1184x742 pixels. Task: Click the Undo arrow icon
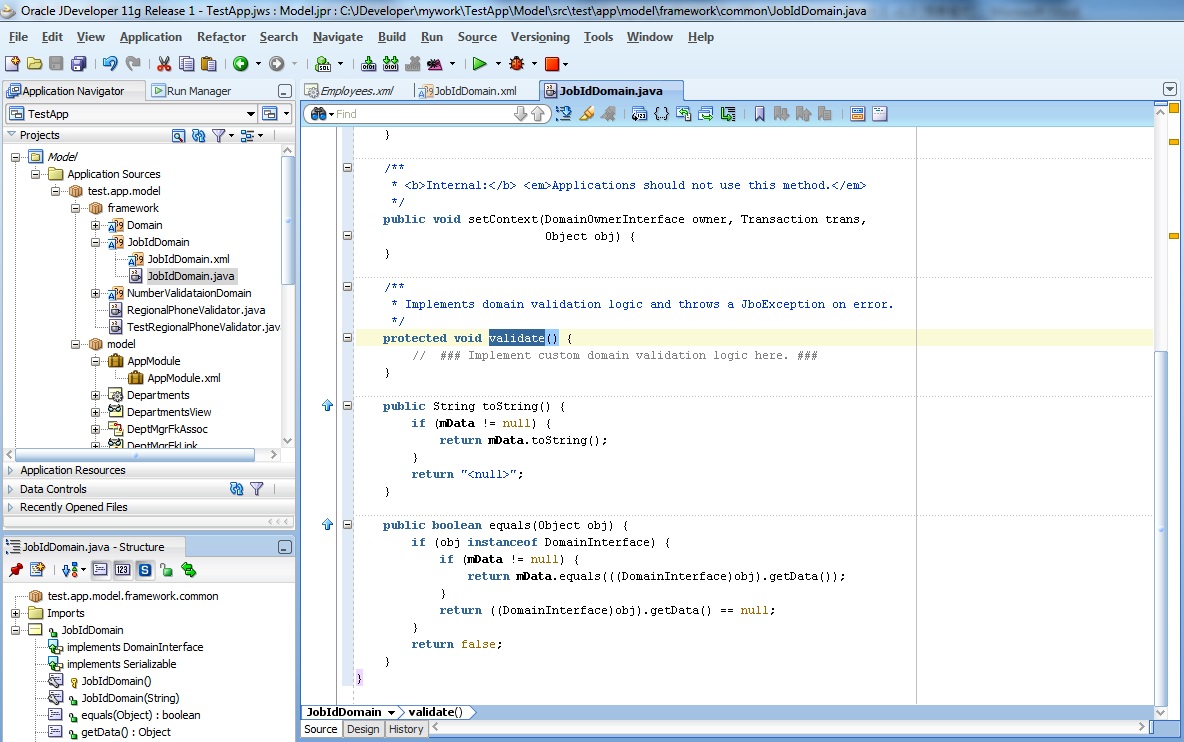(x=110, y=64)
